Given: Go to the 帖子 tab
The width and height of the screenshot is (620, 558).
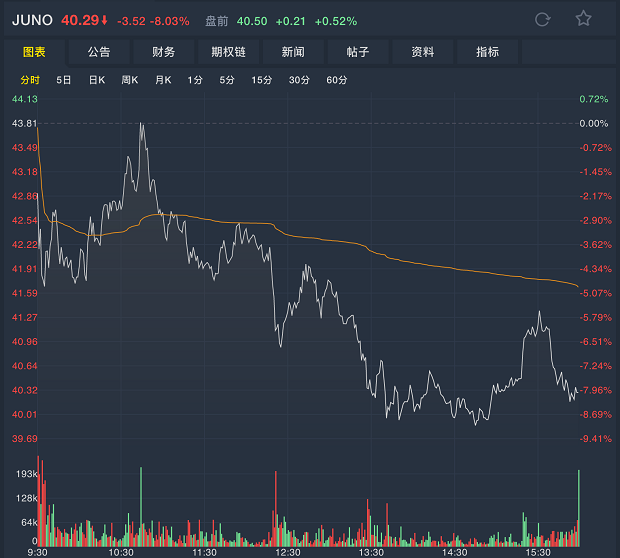Looking at the screenshot, I should click(x=358, y=53).
